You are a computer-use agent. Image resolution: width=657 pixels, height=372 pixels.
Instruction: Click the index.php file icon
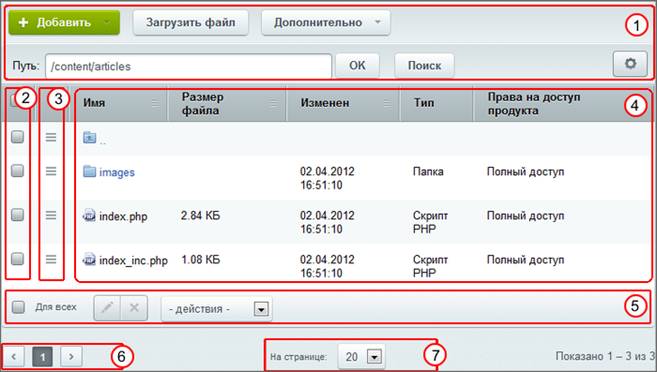(x=89, y=215)
